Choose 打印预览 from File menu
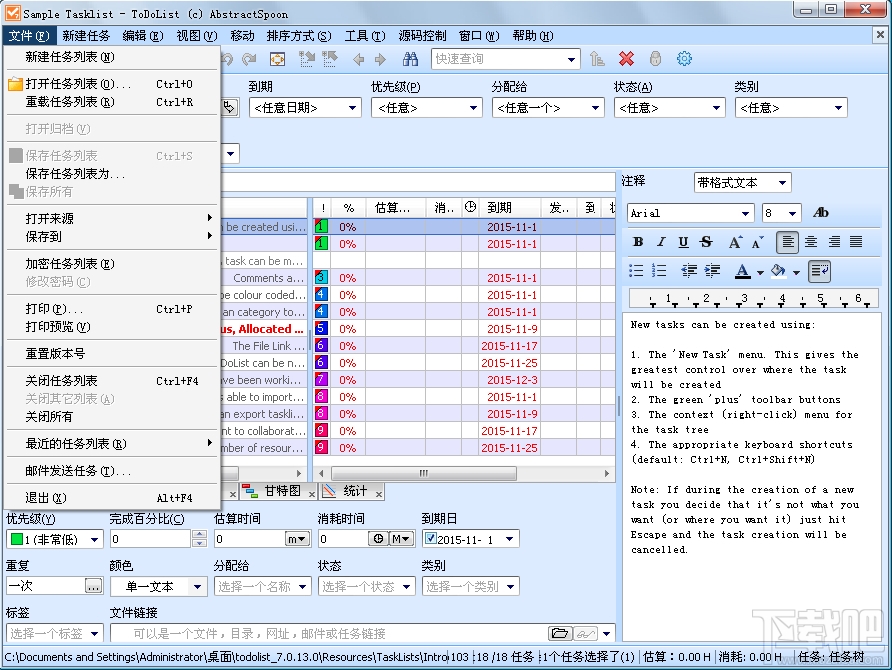Image resolution: width=892 pixels, height=670 pixels. [x=112, y=327]
